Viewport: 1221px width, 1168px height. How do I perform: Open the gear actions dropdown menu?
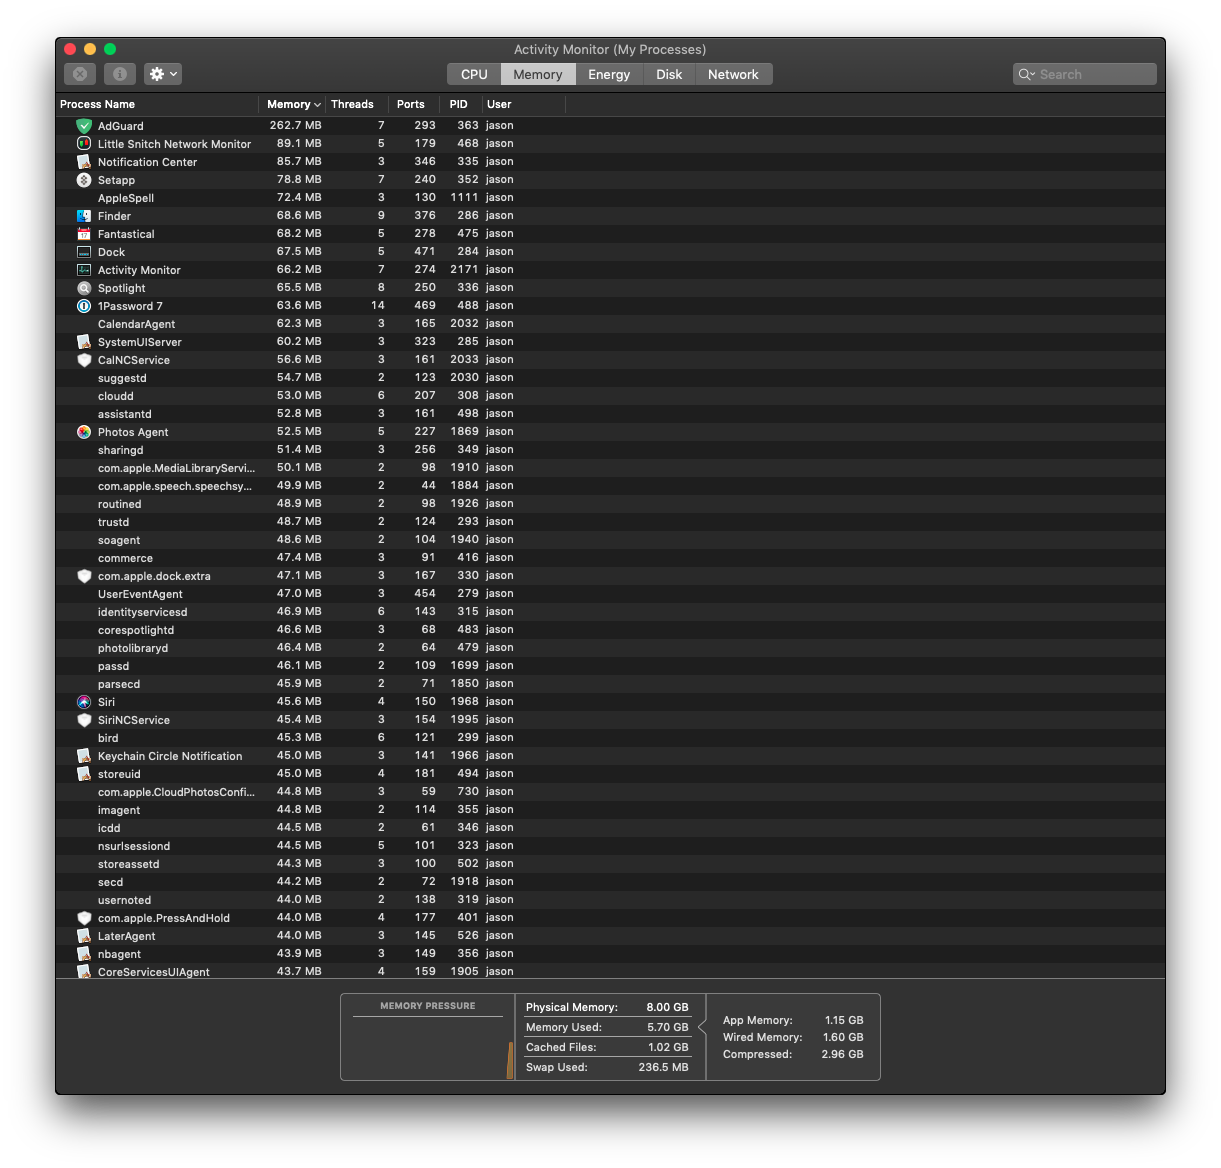pyautogui.click(x=163, y=74)
